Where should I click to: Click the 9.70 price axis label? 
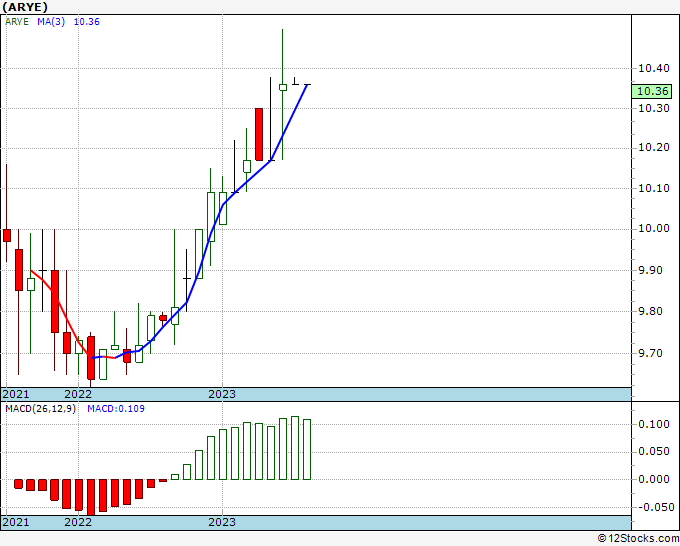(651, 353)
